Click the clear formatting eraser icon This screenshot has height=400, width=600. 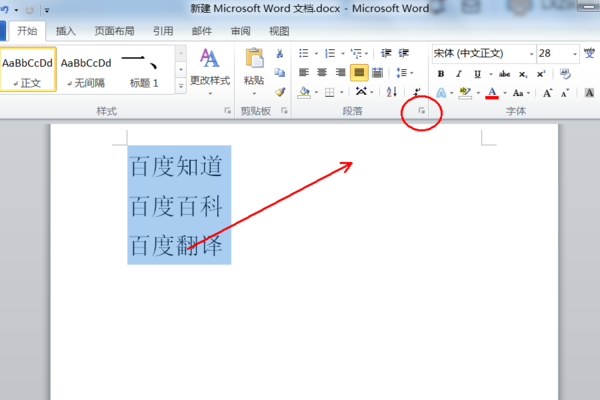point(565,73)
